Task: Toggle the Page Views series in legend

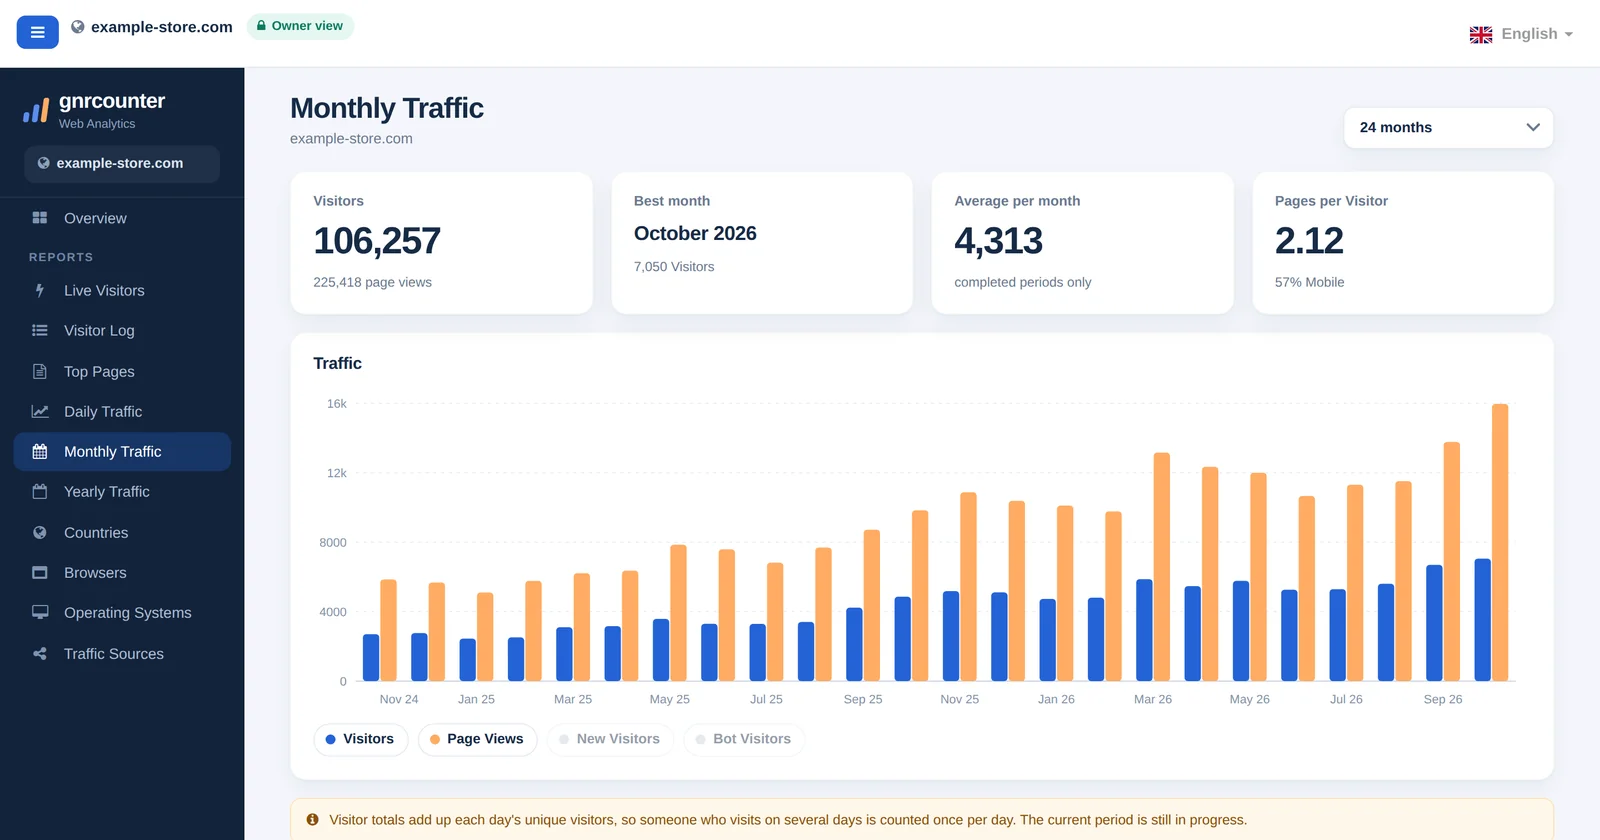Action: (477, 739)
